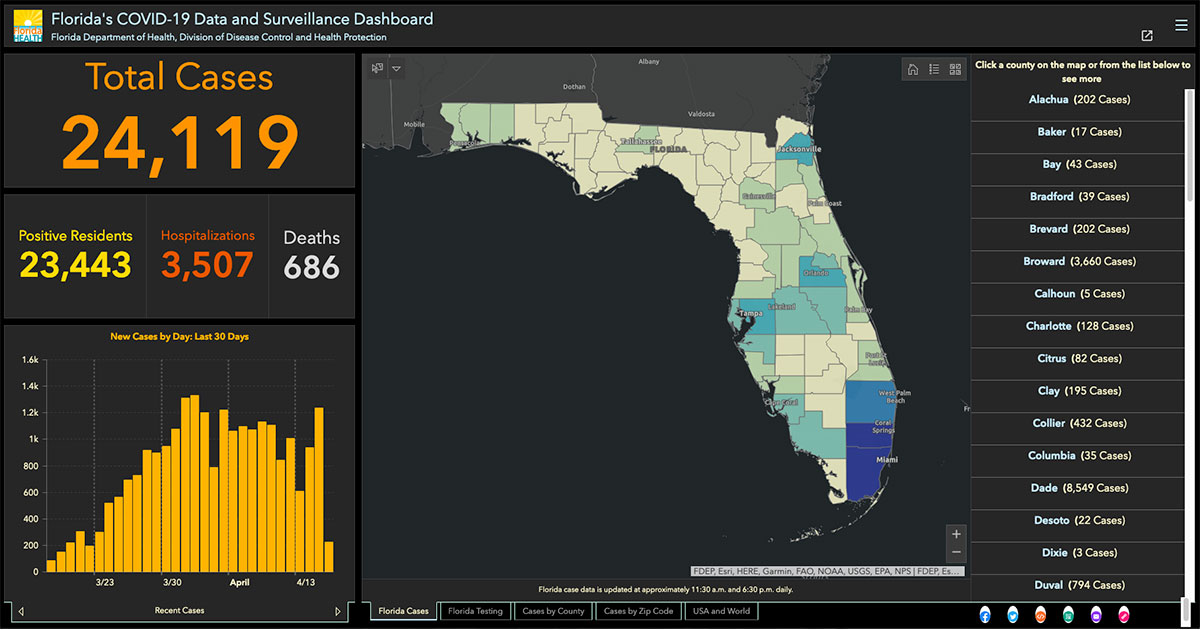
Task: Expand the dropdown arrow beside bookmarks icon
Action: click(397, 69)
